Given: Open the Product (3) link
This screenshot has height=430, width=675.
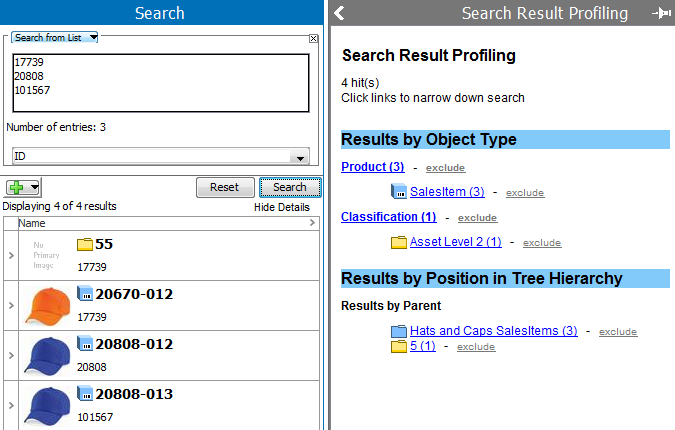Looking at the screenshot, I should [372, 167].
